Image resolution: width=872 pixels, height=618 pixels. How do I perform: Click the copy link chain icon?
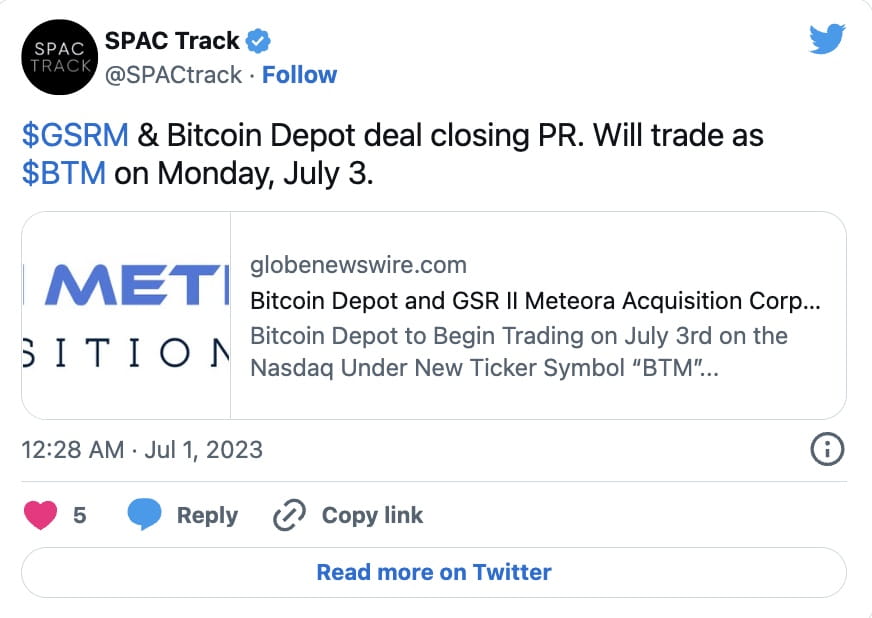(x=289, y=515)
